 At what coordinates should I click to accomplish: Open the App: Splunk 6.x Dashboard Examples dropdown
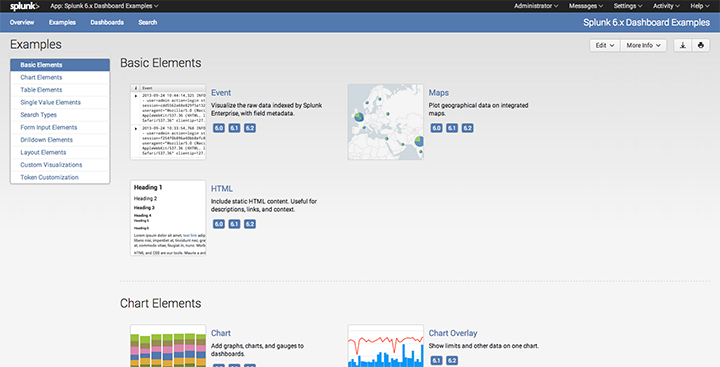pyautogui.click(x=104, y=6)
